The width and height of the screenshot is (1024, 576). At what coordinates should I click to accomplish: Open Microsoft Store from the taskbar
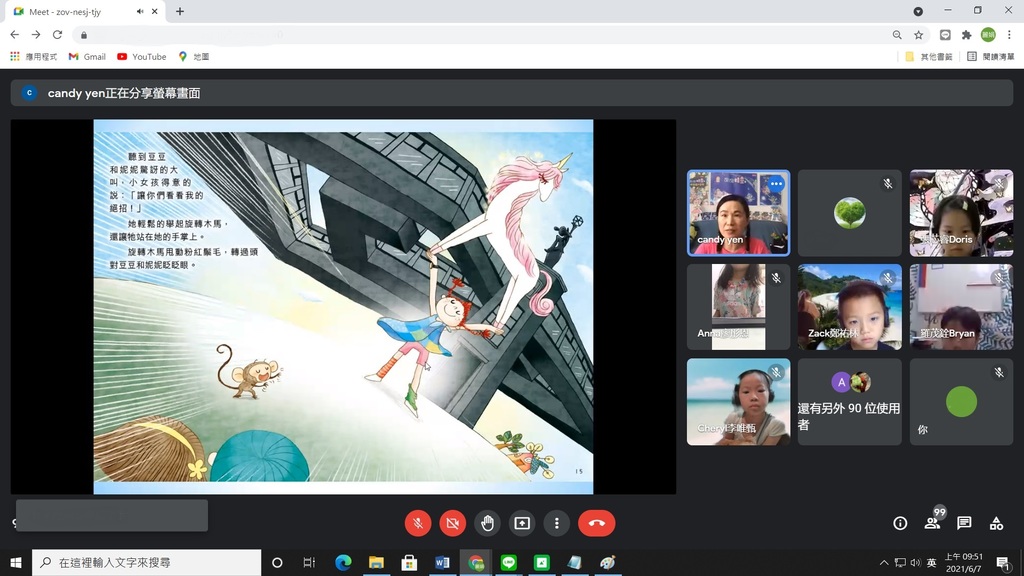click(x=409, y=562)
